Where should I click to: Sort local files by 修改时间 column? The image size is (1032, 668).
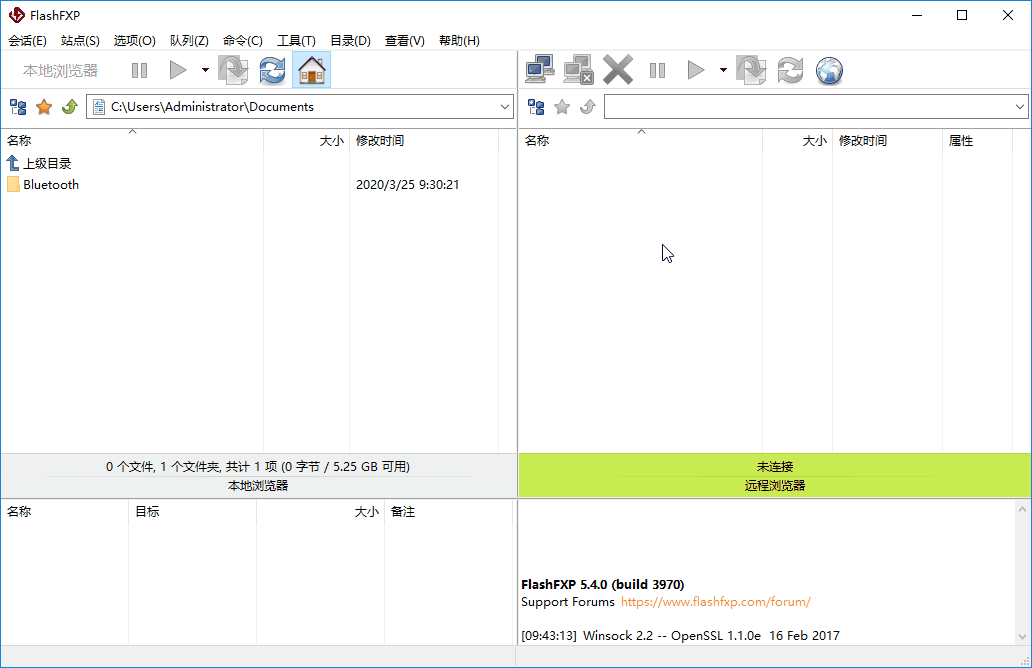point(424,141)
